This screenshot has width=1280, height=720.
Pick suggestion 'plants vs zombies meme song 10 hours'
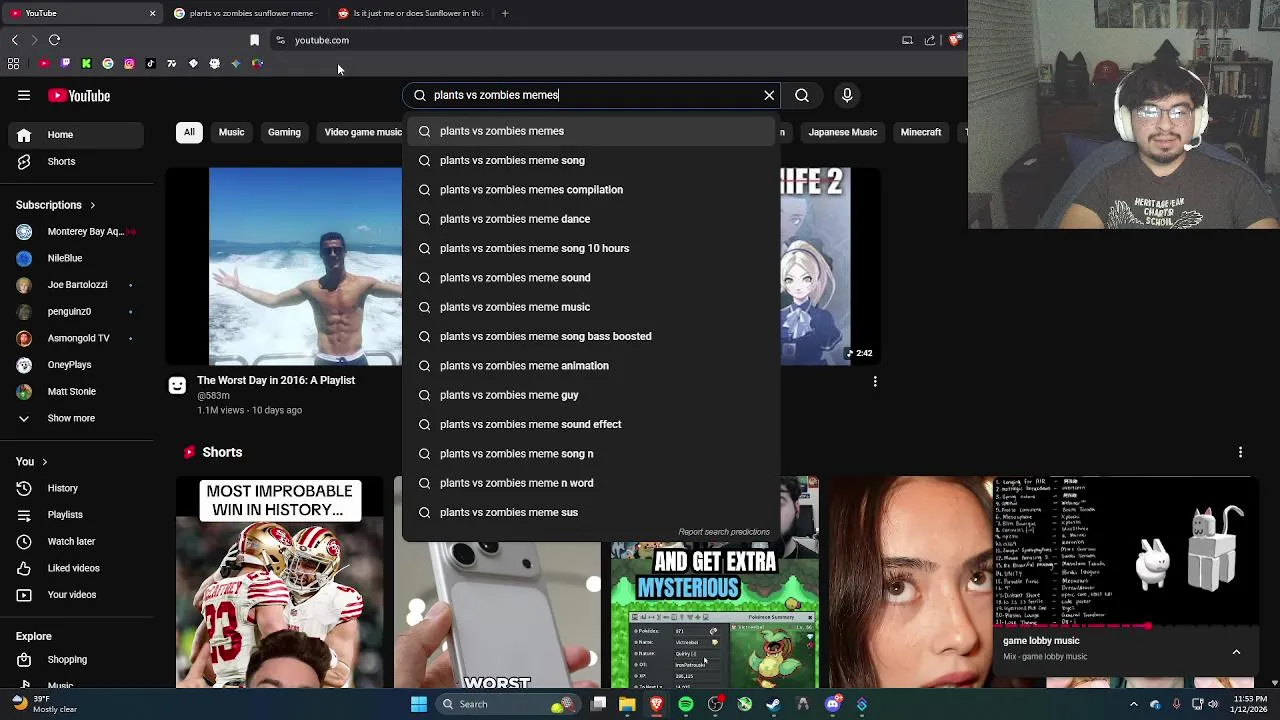590,248
